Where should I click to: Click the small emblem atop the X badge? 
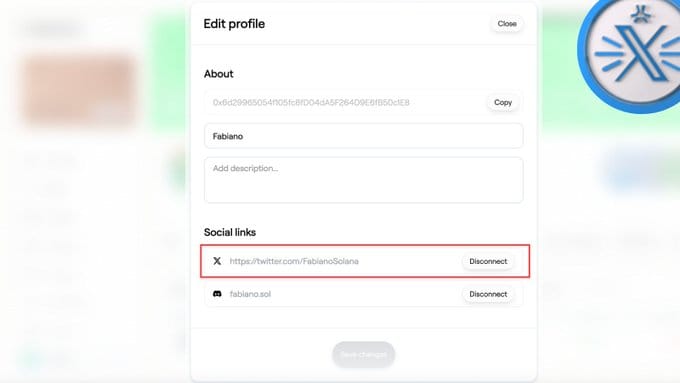pyautogui.click(x=640, y=13)
